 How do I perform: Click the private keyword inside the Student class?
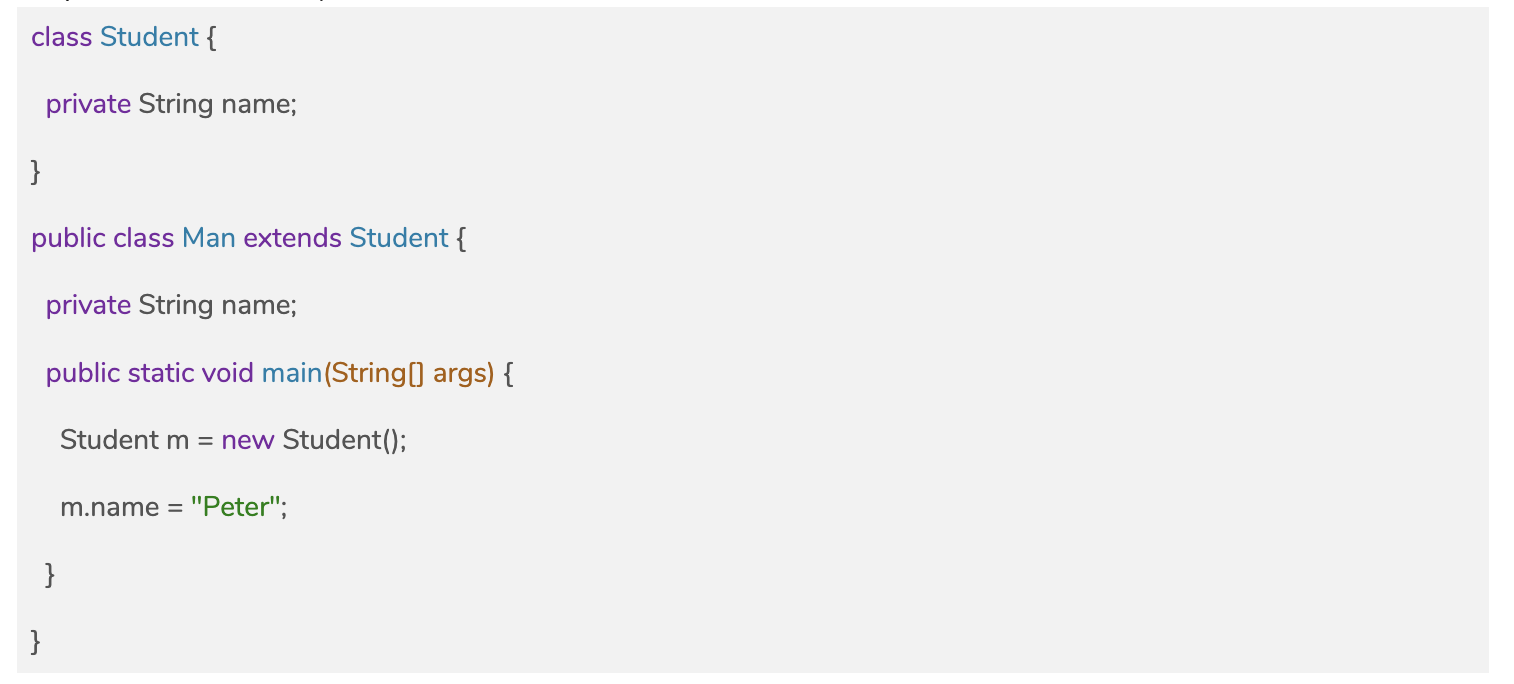point(88,104)
